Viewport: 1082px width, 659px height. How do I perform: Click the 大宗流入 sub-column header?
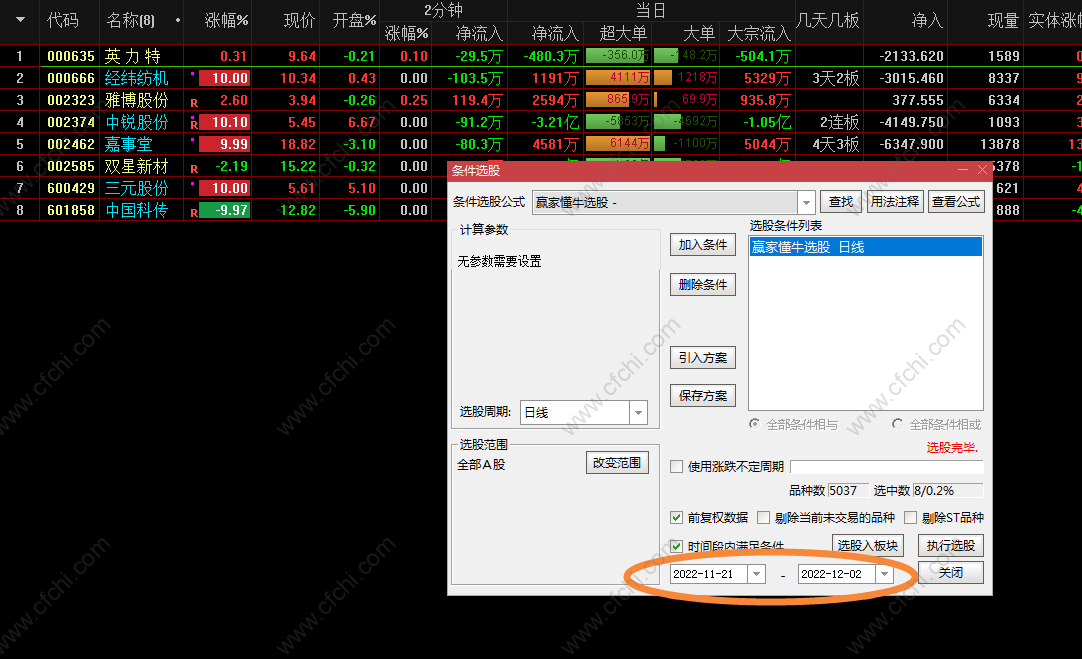click(x=758, y=33)
